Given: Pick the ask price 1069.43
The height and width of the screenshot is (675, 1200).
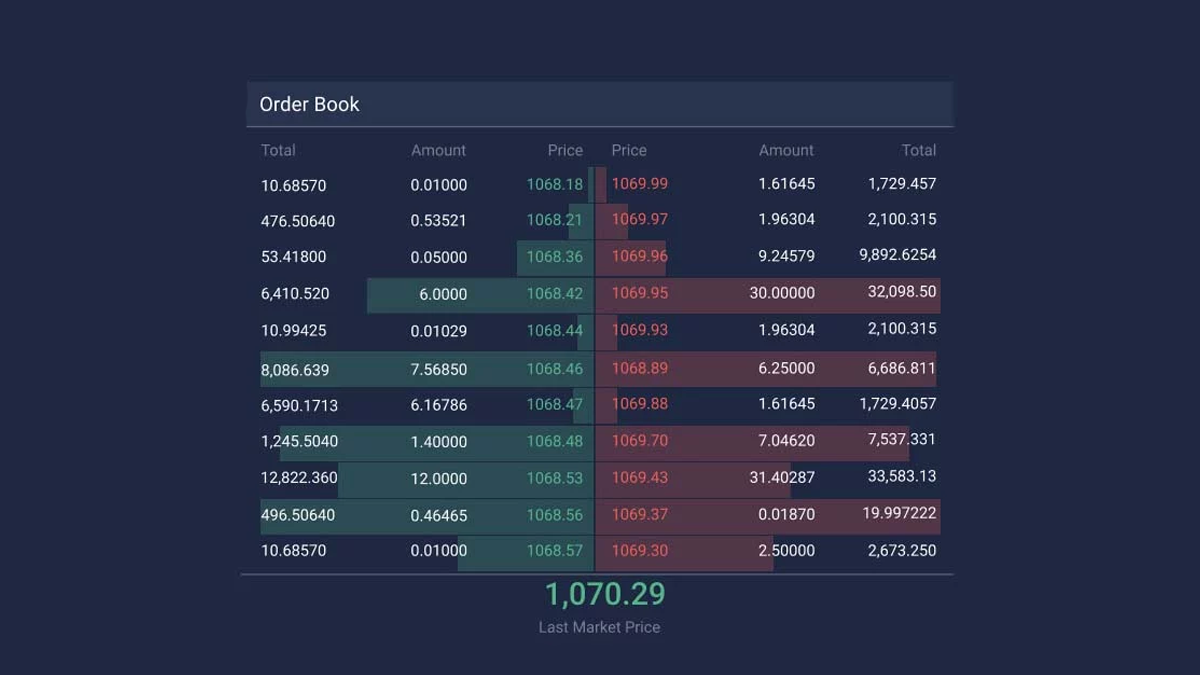Looking at the screenshot, I should [x=640, y=478].
